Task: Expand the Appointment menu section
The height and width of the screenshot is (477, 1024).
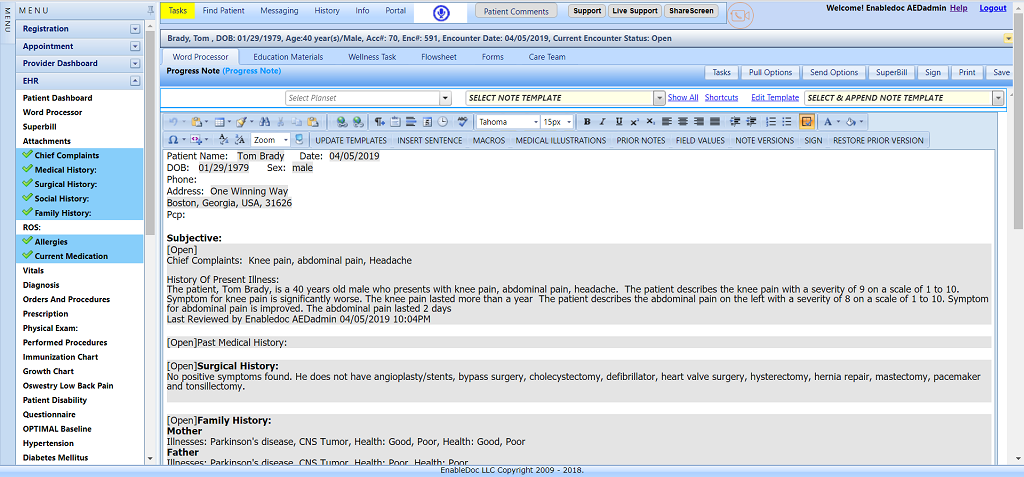Action: point(135,46)
